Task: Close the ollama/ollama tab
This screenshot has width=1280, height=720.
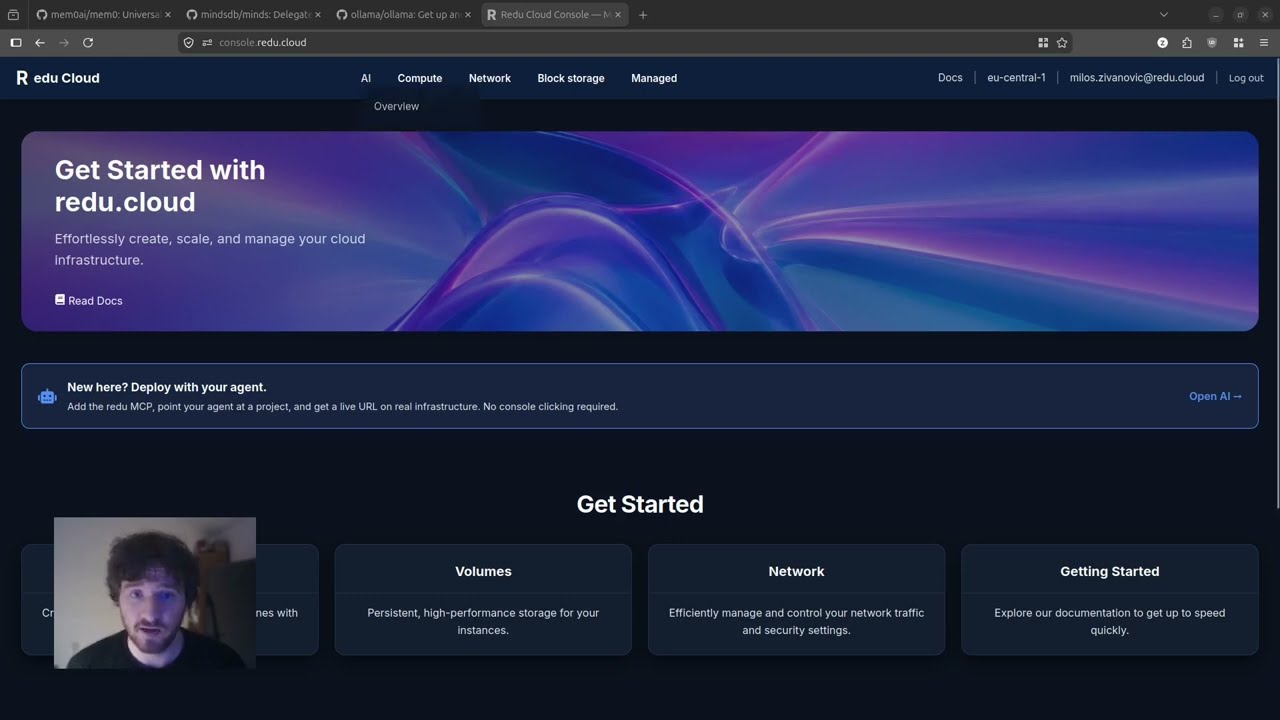Action: coord(467,15)
